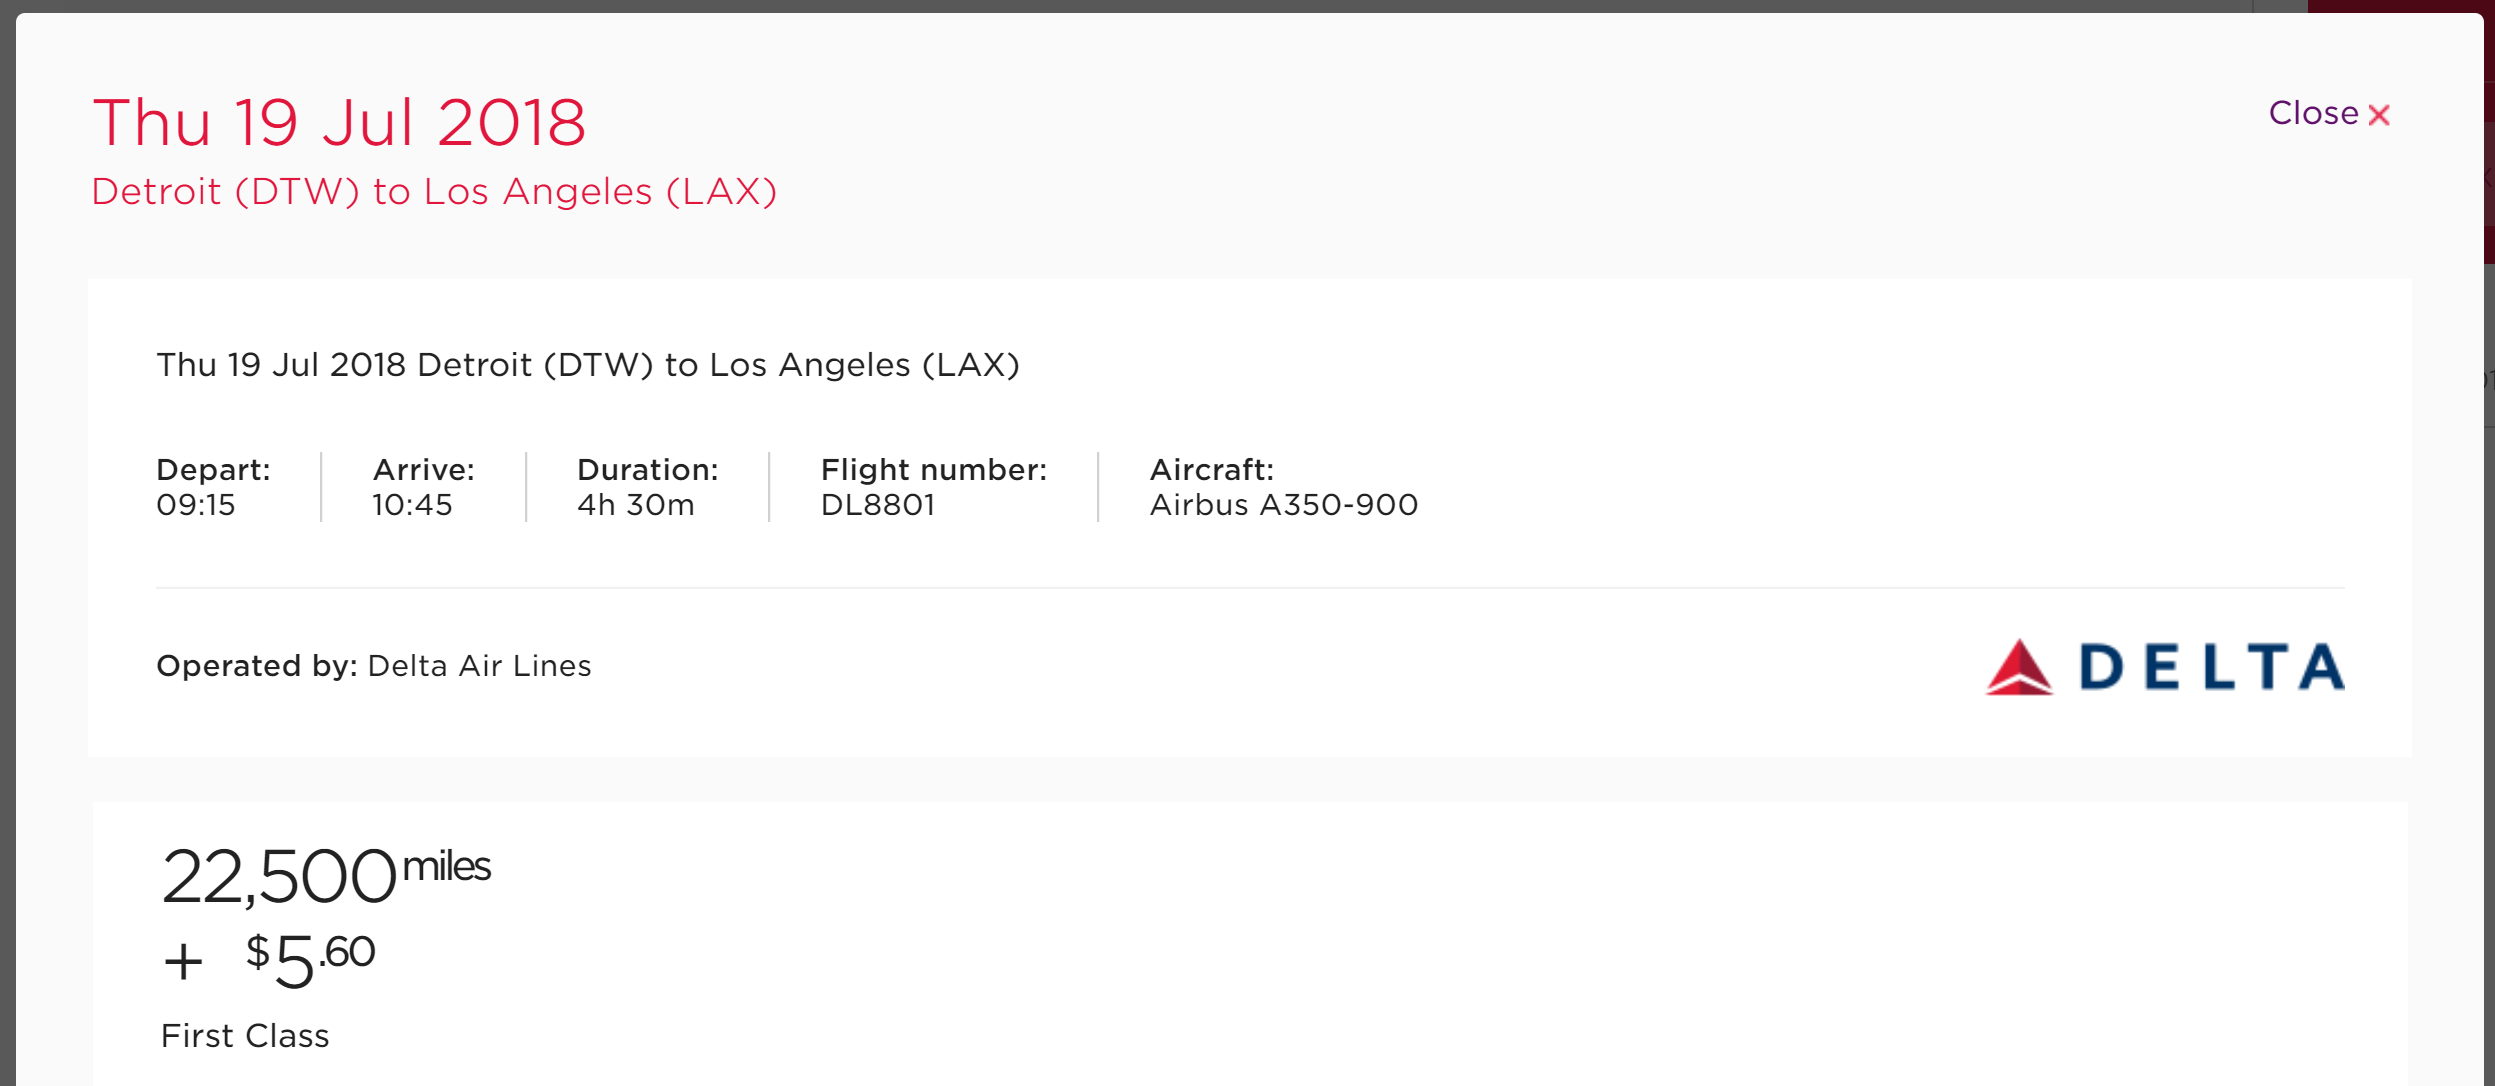Click the 09:15 departure time

point(196,505)
